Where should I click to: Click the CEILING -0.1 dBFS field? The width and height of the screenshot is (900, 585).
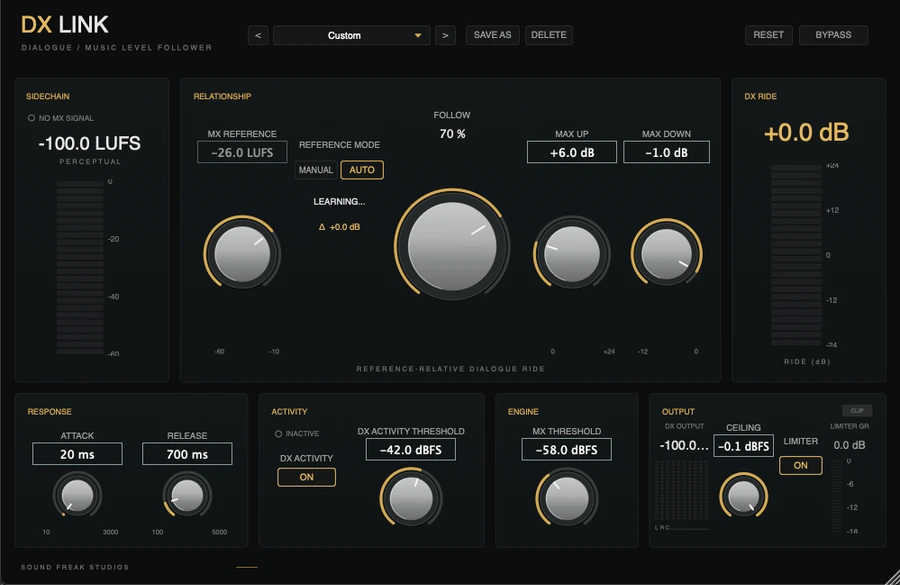pos(743,446)
